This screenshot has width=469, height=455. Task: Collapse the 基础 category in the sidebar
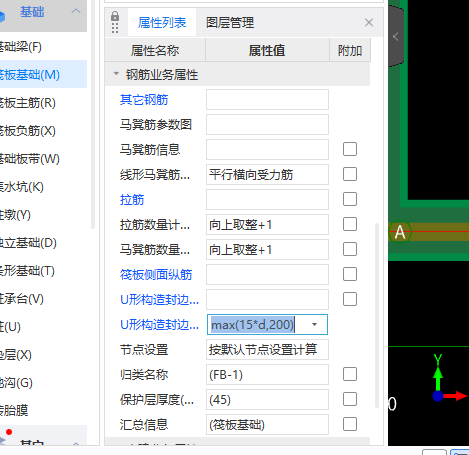pos(76,11)
